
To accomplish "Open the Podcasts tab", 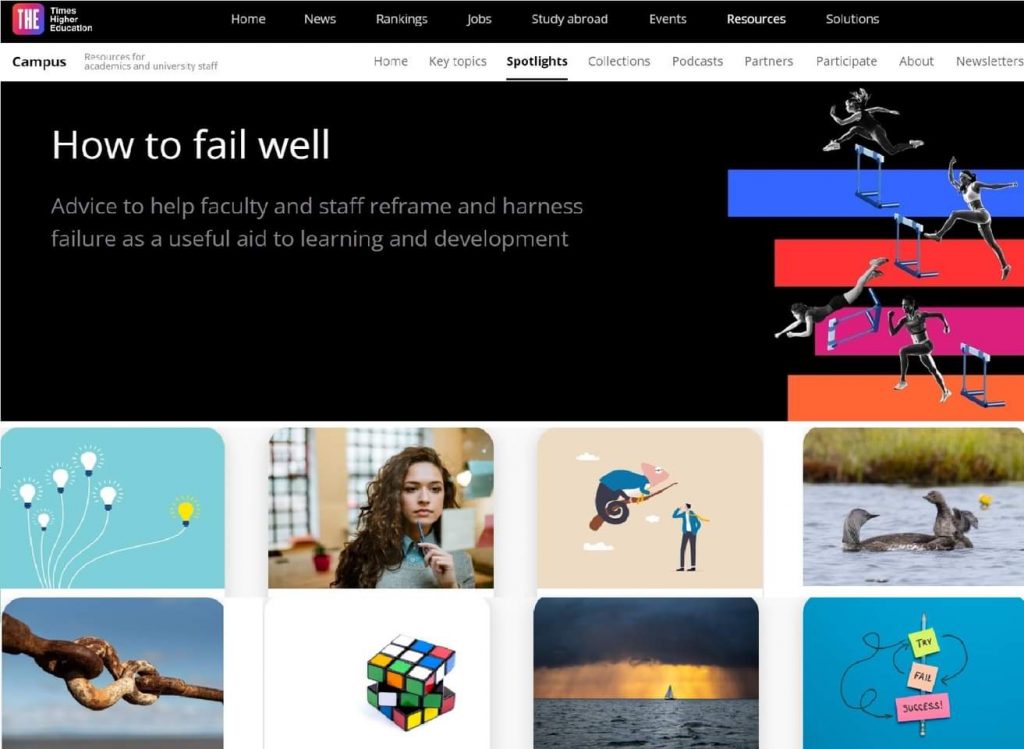I will tap(697, 61).
